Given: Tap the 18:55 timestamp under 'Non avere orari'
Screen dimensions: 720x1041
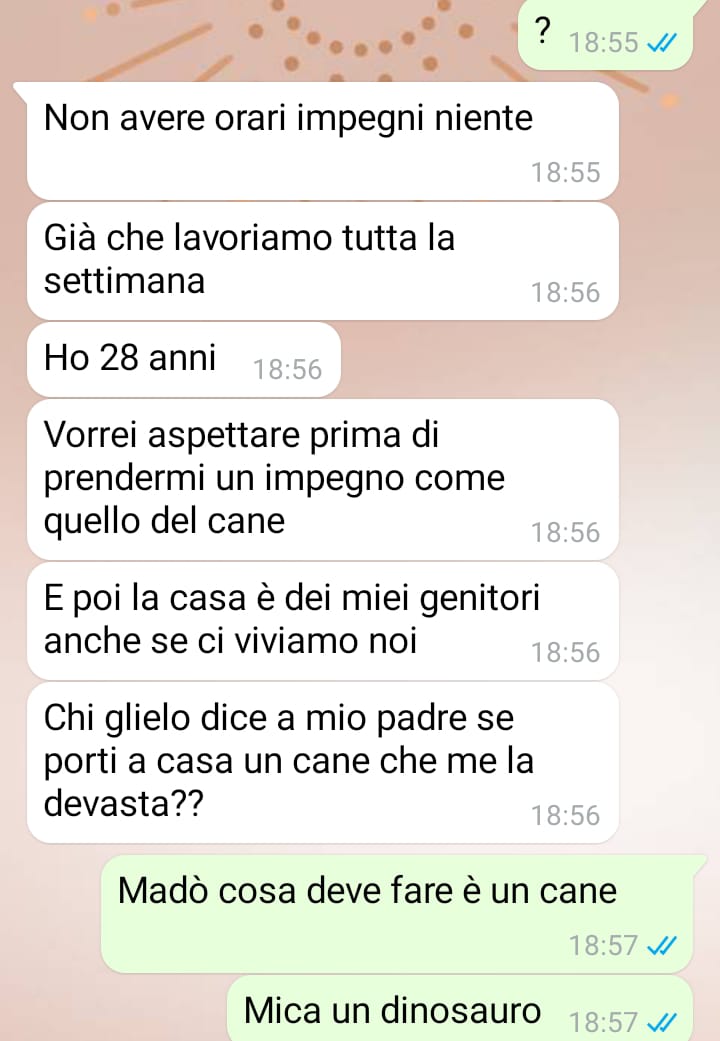Looking at the screenshot, I should pyautogui.click(x=565, y=173).
